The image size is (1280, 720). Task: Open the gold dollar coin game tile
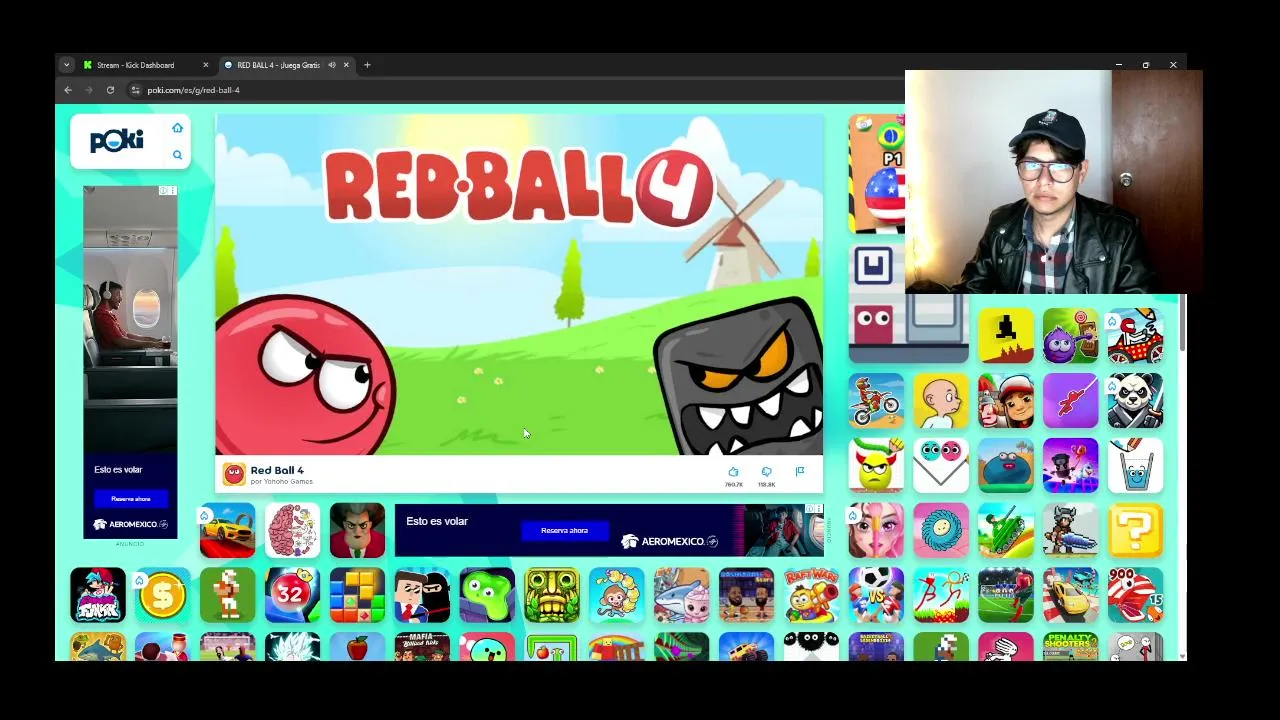pos(163,595)
